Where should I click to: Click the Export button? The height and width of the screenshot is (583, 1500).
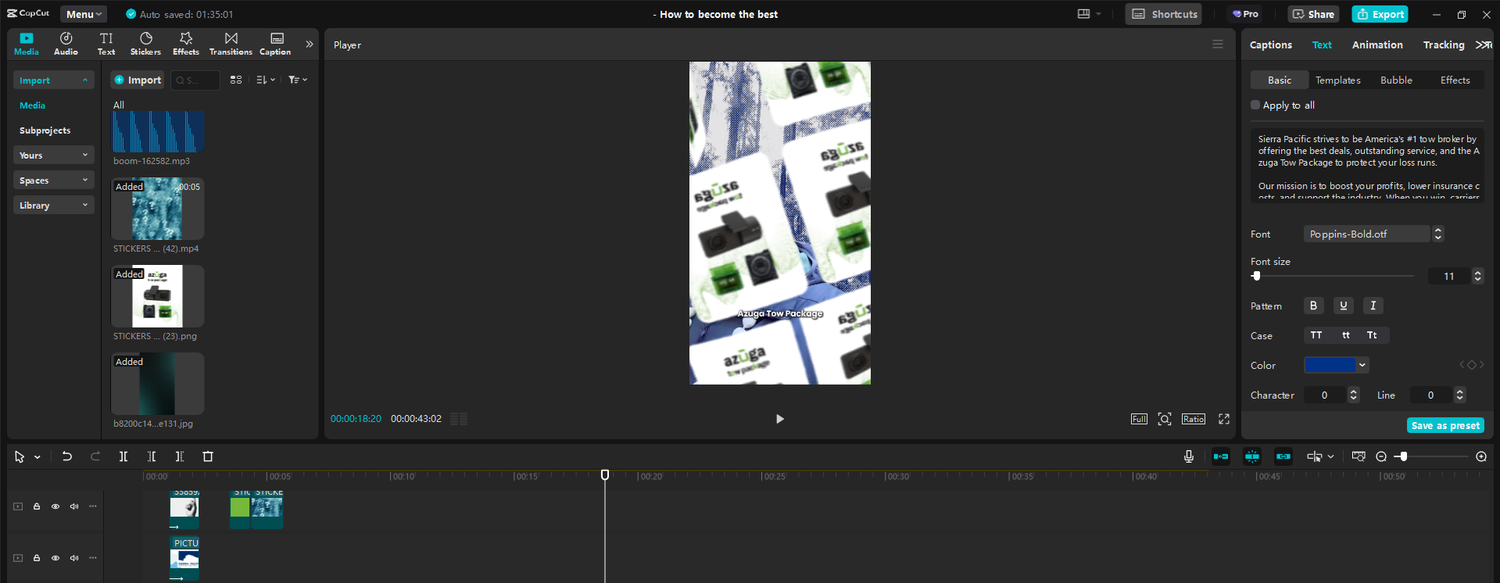1380,14
